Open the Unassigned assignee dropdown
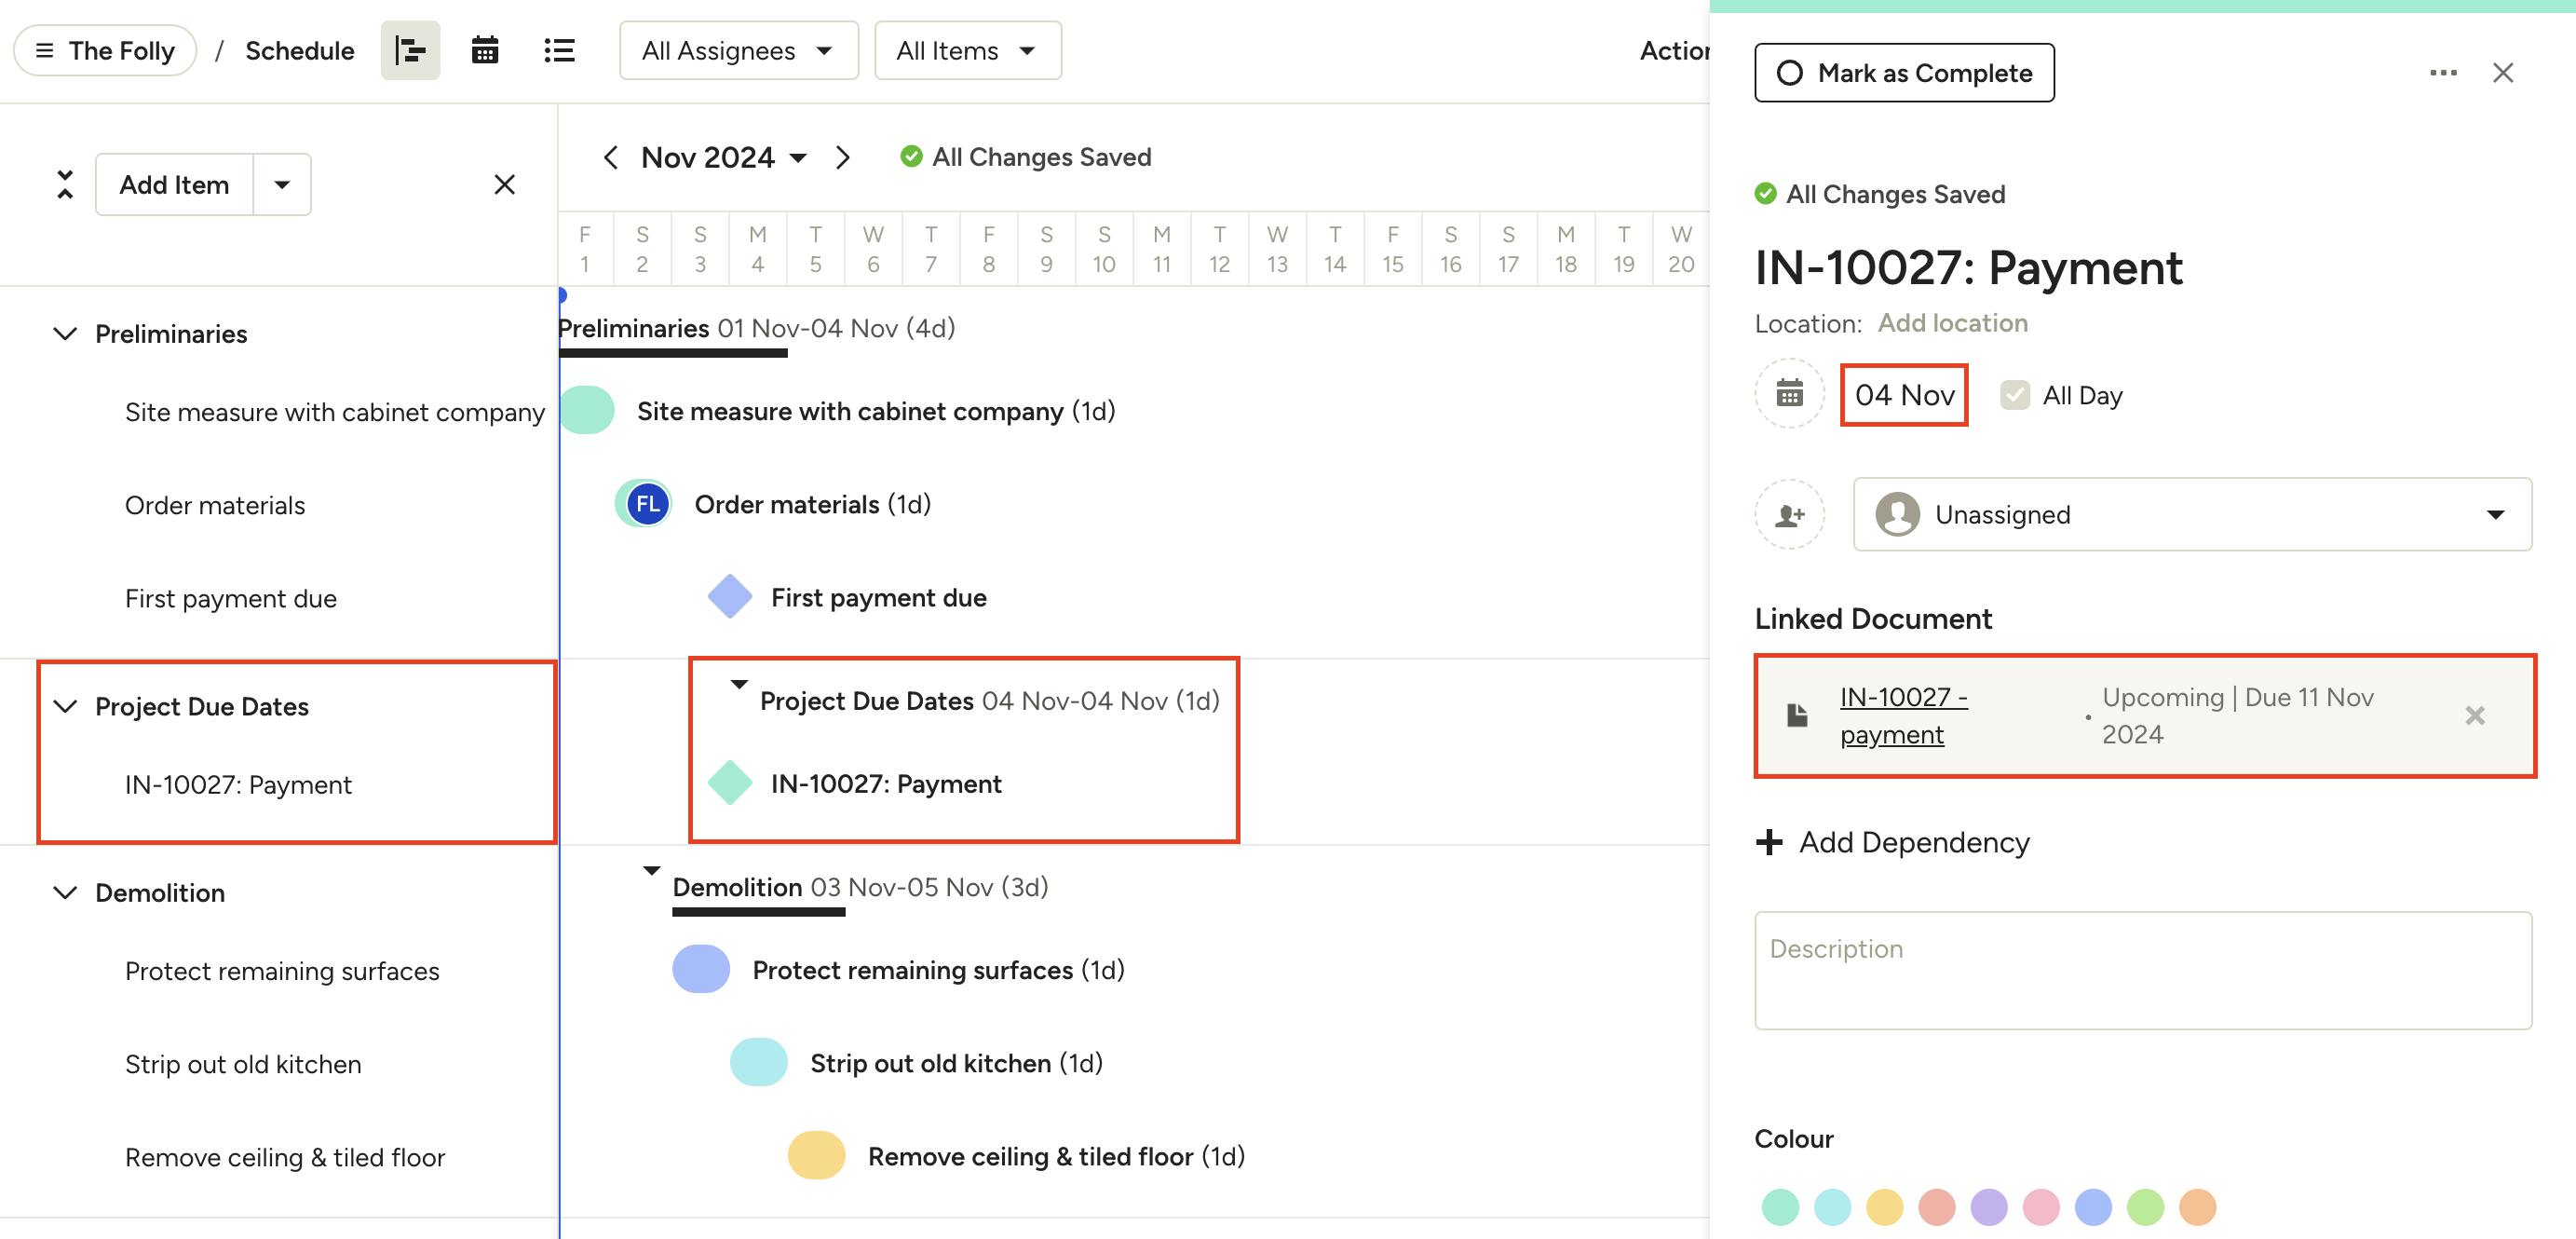Viewport: 2576px width, 1239px height. click(x=2192, y=515)
